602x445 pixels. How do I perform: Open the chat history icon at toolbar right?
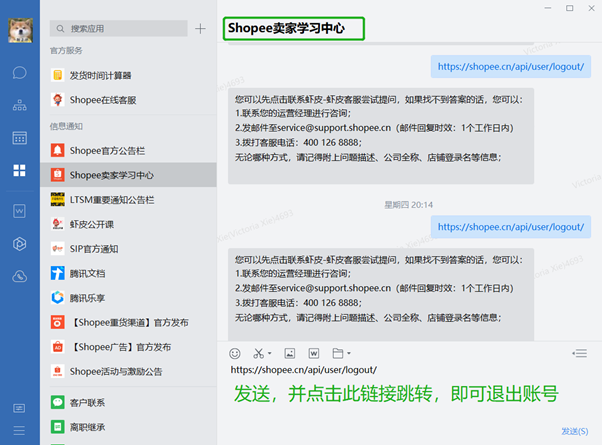[x=579, y=353]
